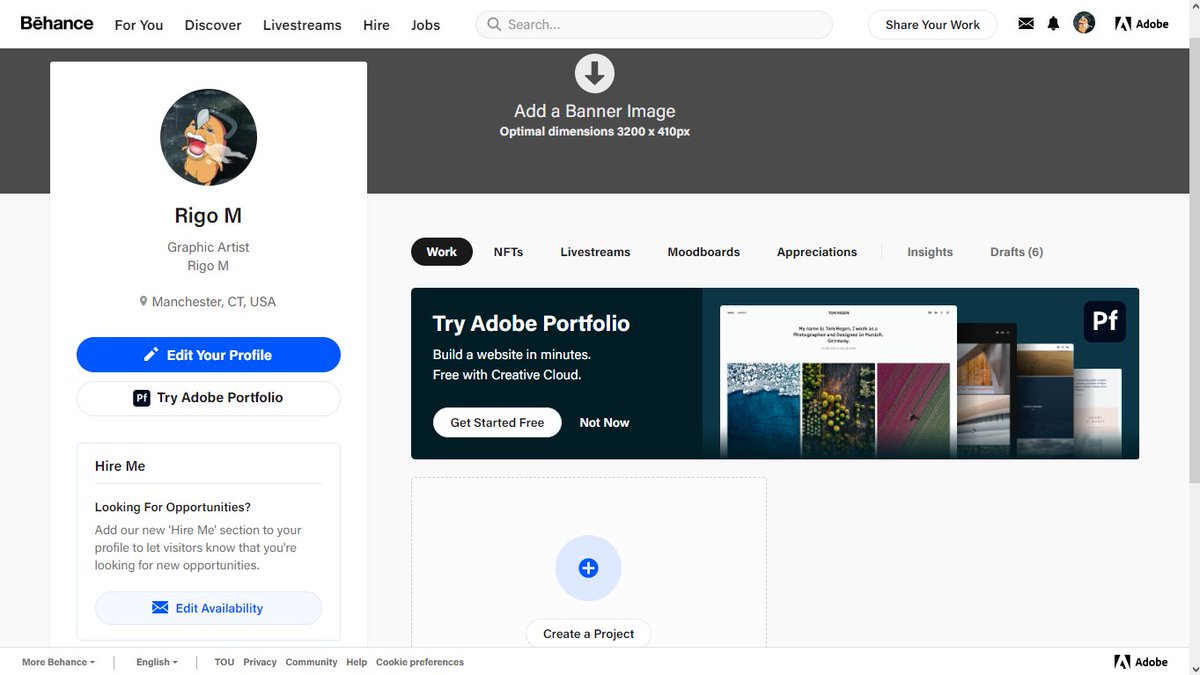Click the Manchester, CT, USA location text
Viewport: 1200px width, 675px height.
click(214, 302)
